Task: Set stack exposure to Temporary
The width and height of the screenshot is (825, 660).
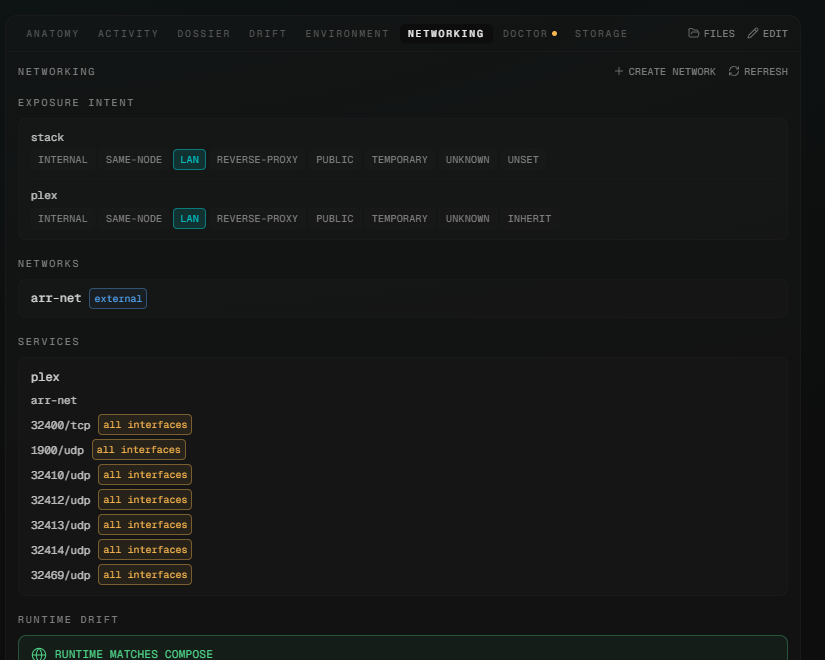Action: pyautogui.click(x=399, y=159)
